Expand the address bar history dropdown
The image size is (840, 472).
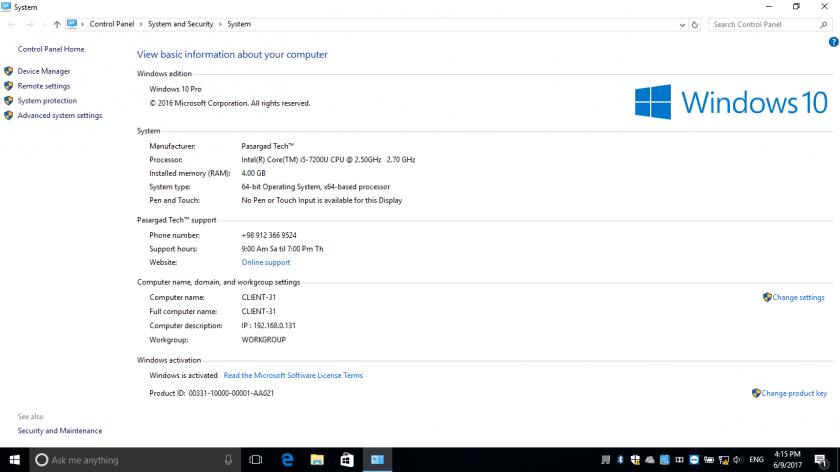(x=680, y=24)
